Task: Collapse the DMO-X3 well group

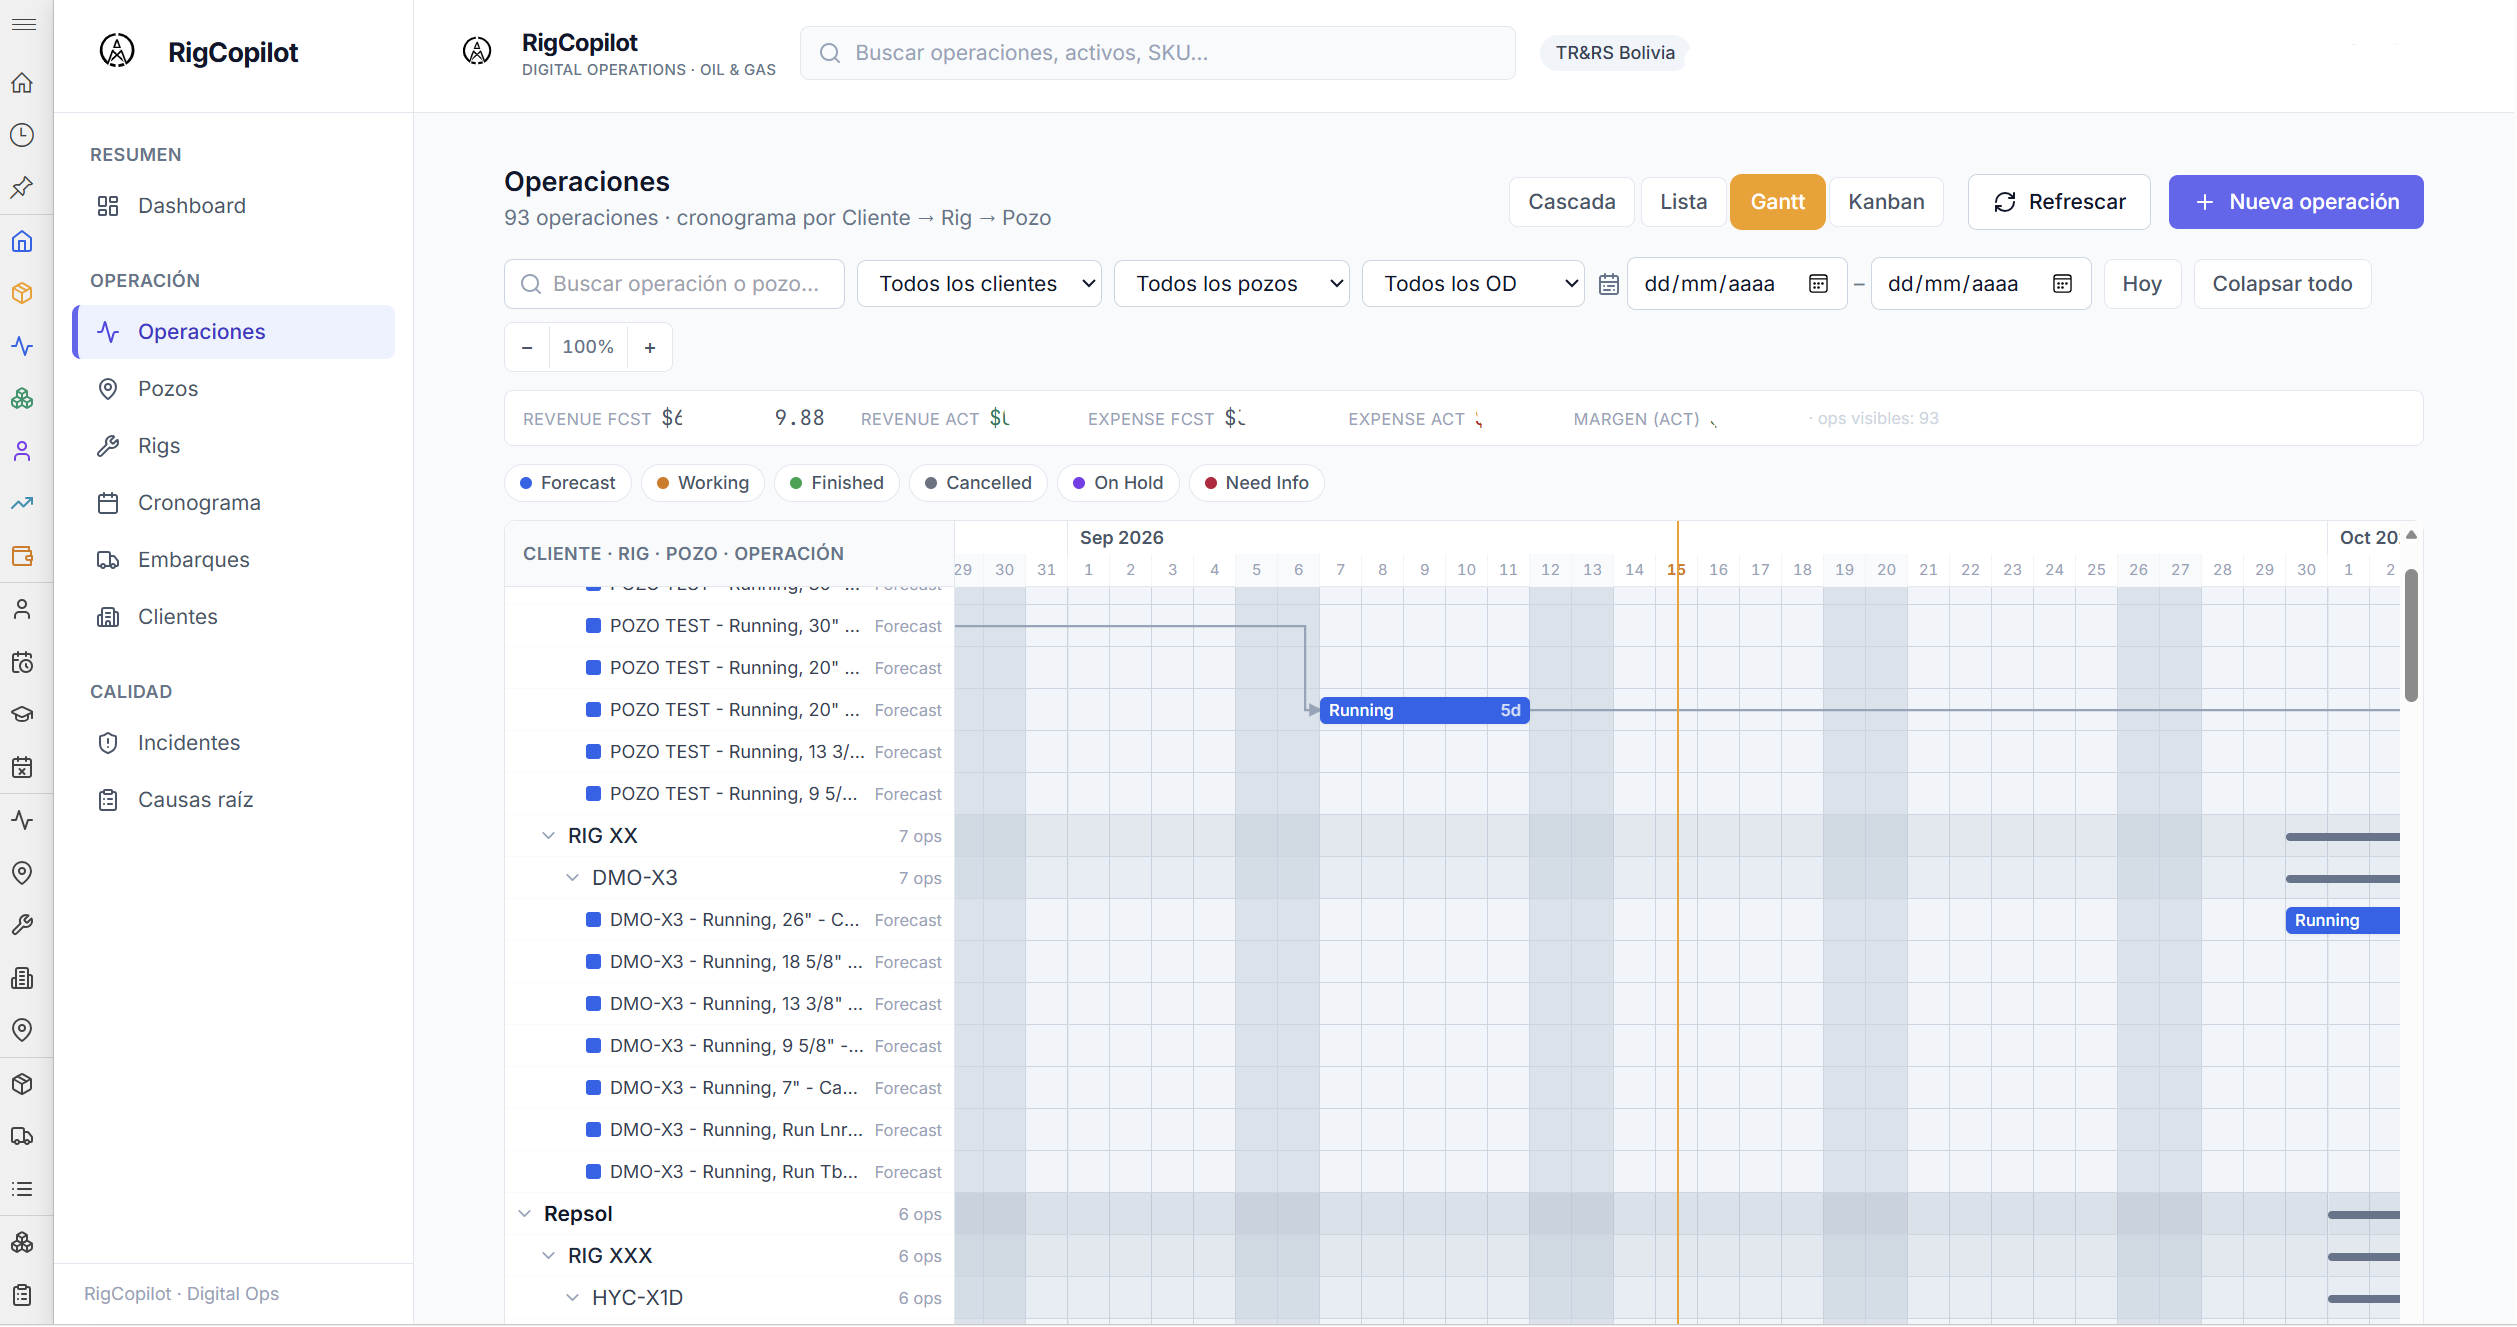Action: (572, 878)
